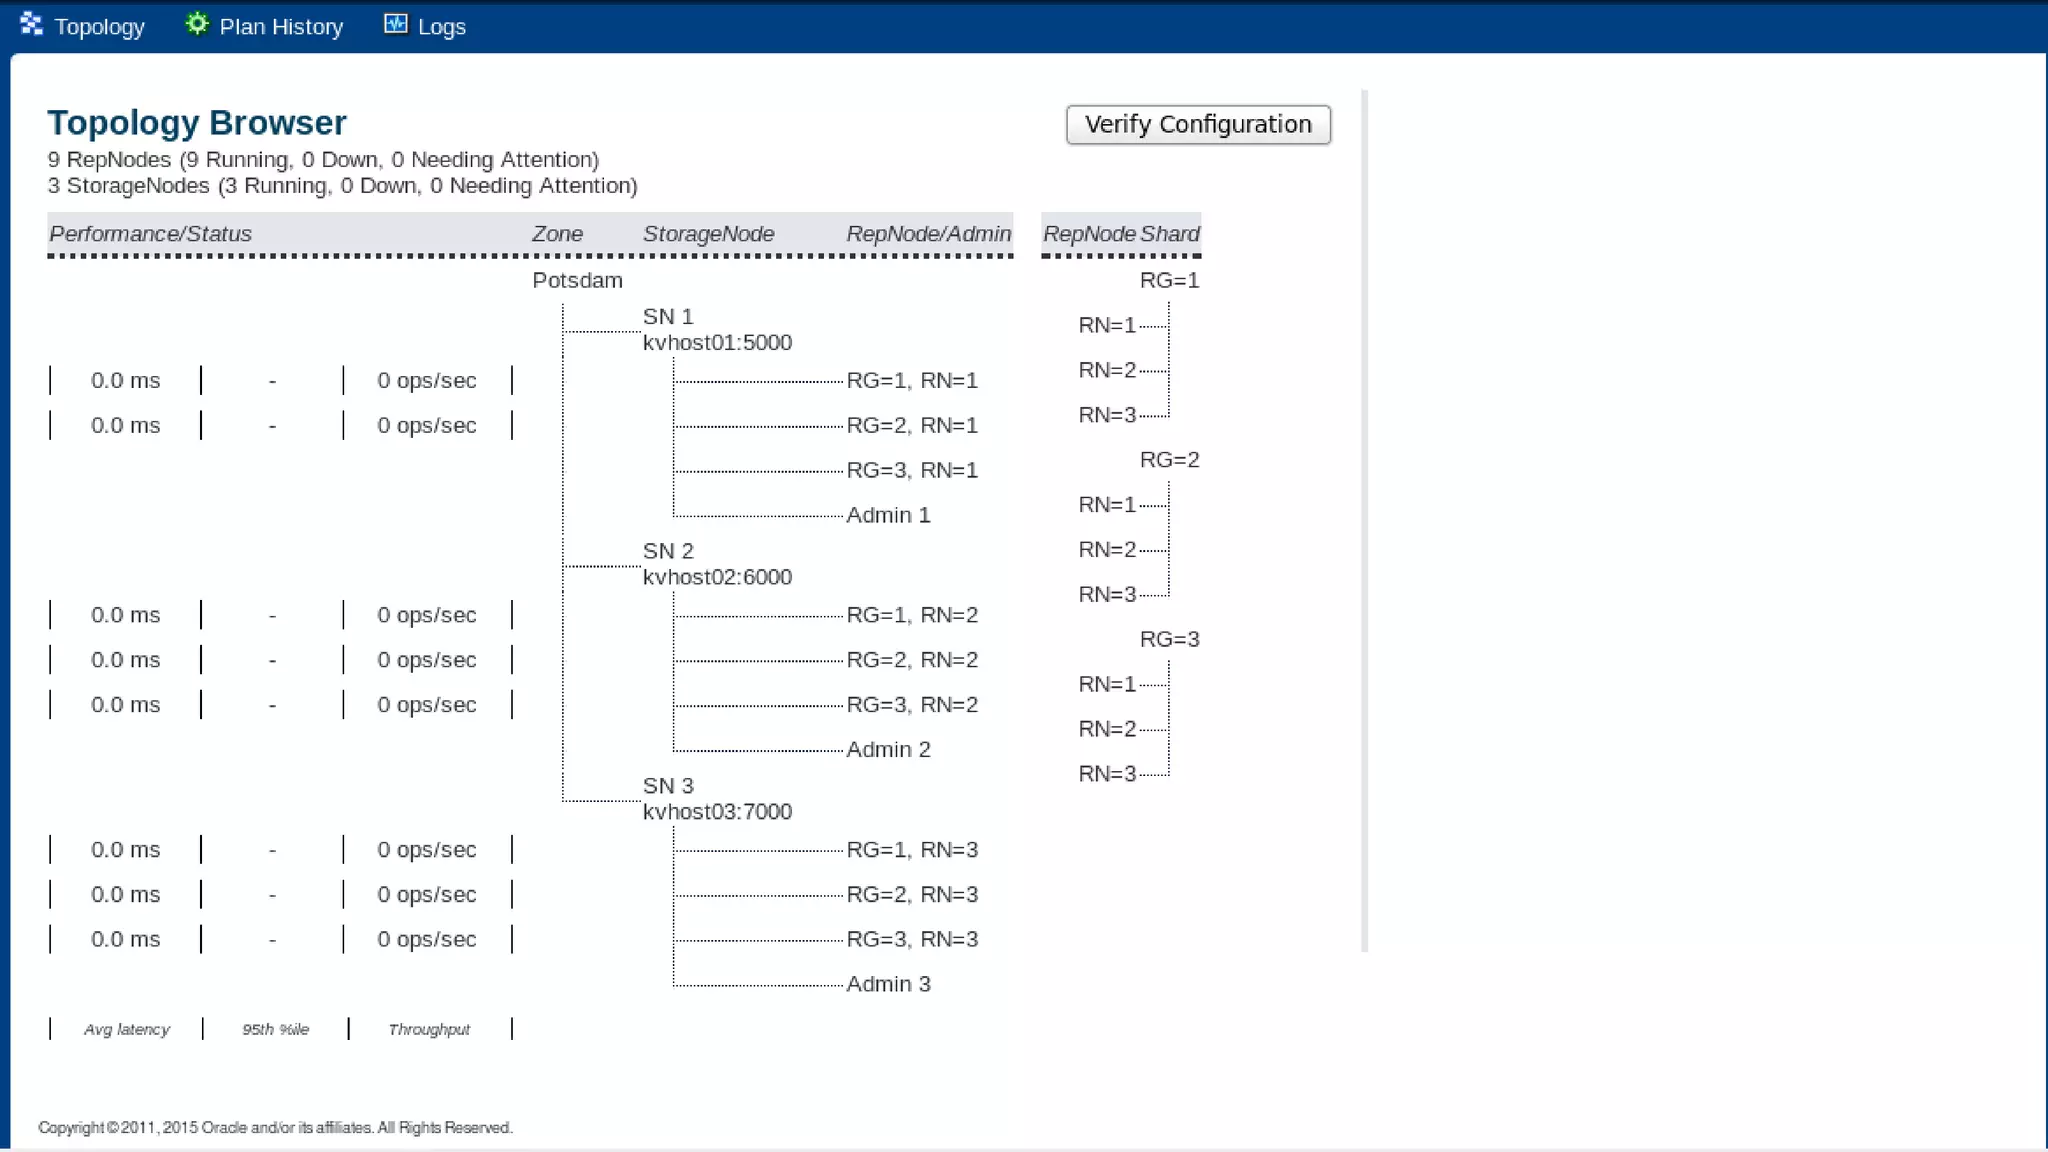Click the Admin 3 entry

coord(888,984)
